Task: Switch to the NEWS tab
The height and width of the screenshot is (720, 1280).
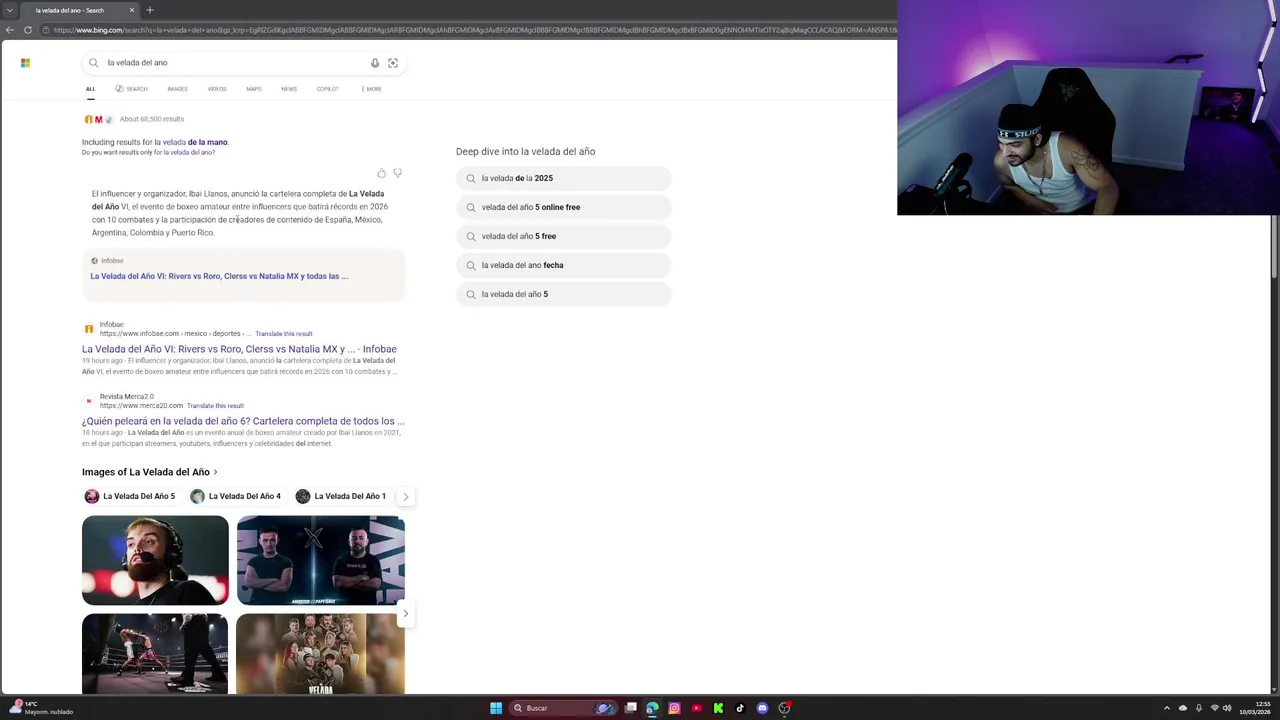Action: tap(289, 89)
